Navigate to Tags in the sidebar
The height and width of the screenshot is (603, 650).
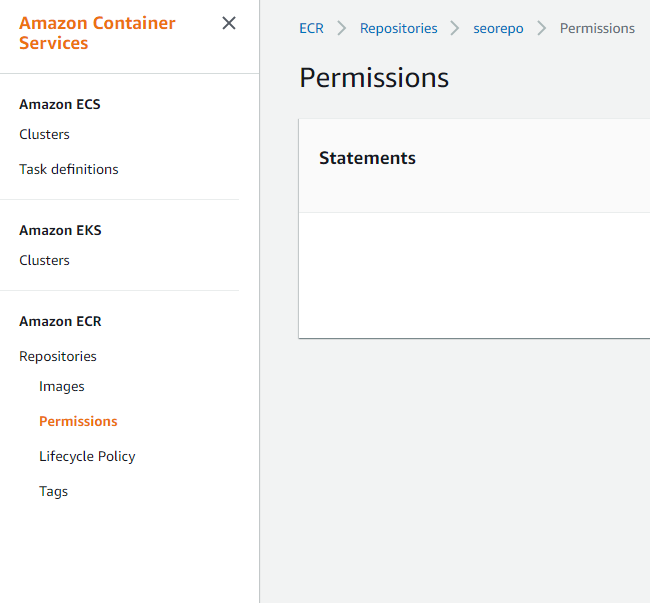tap(54, 491)
